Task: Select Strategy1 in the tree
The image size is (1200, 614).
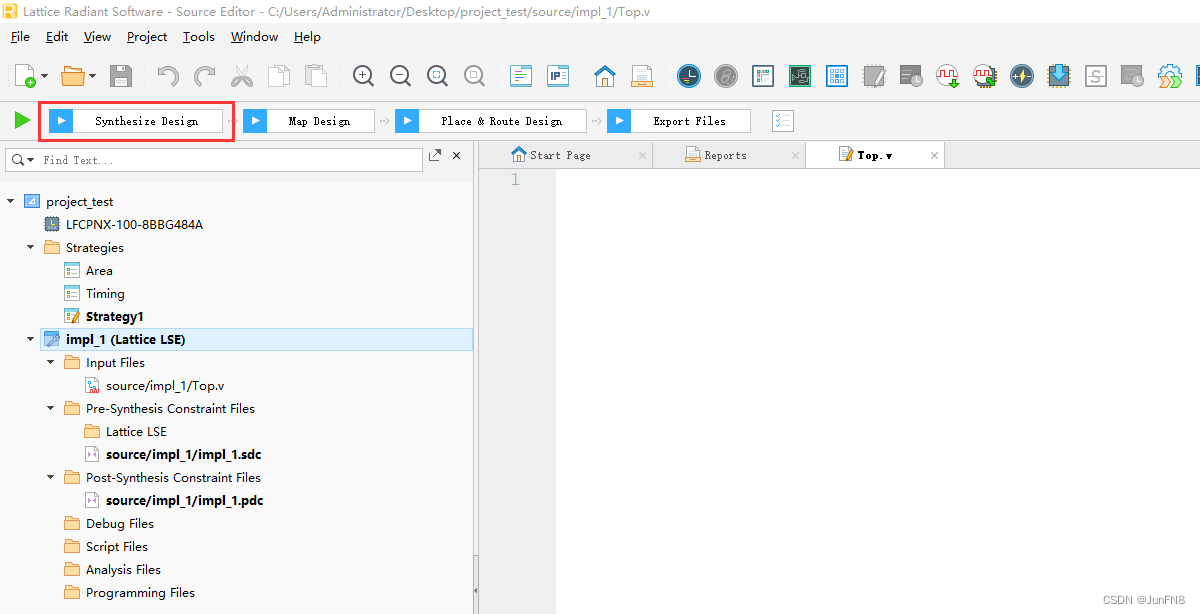Action: tap(114, 316)
